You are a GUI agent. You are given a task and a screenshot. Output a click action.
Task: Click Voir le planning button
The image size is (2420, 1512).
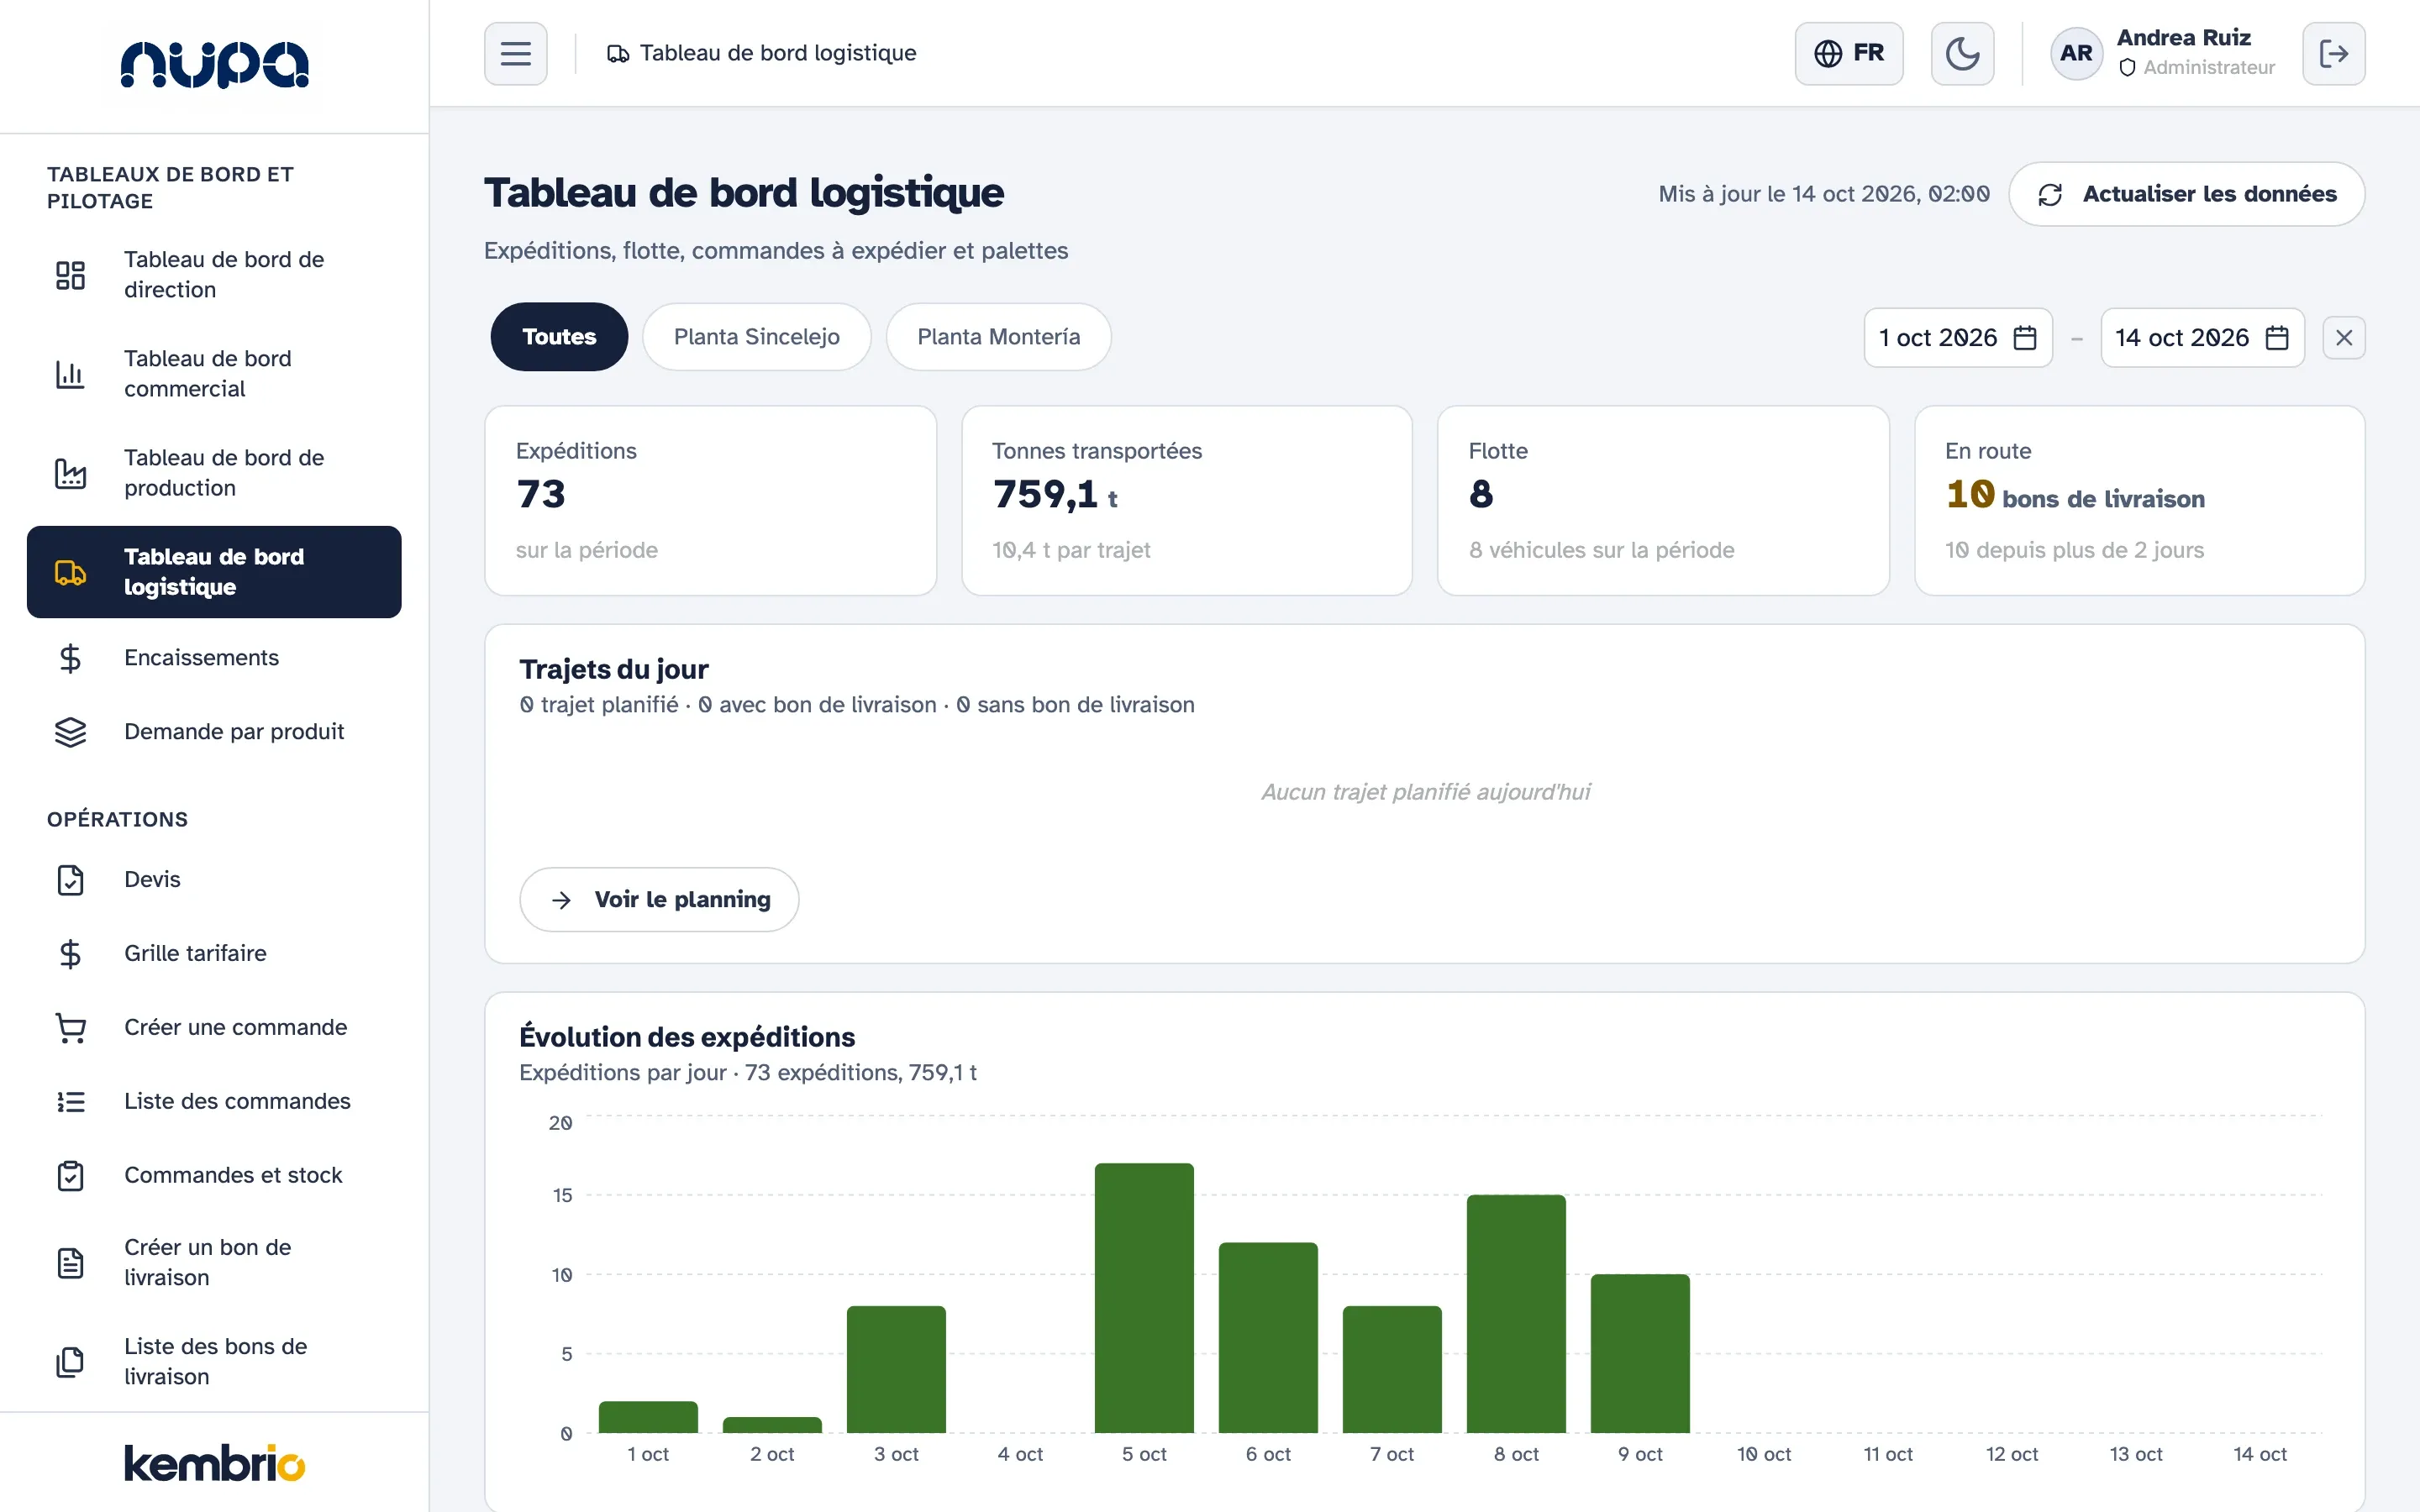pyautogui.click(x=659, y=899)
